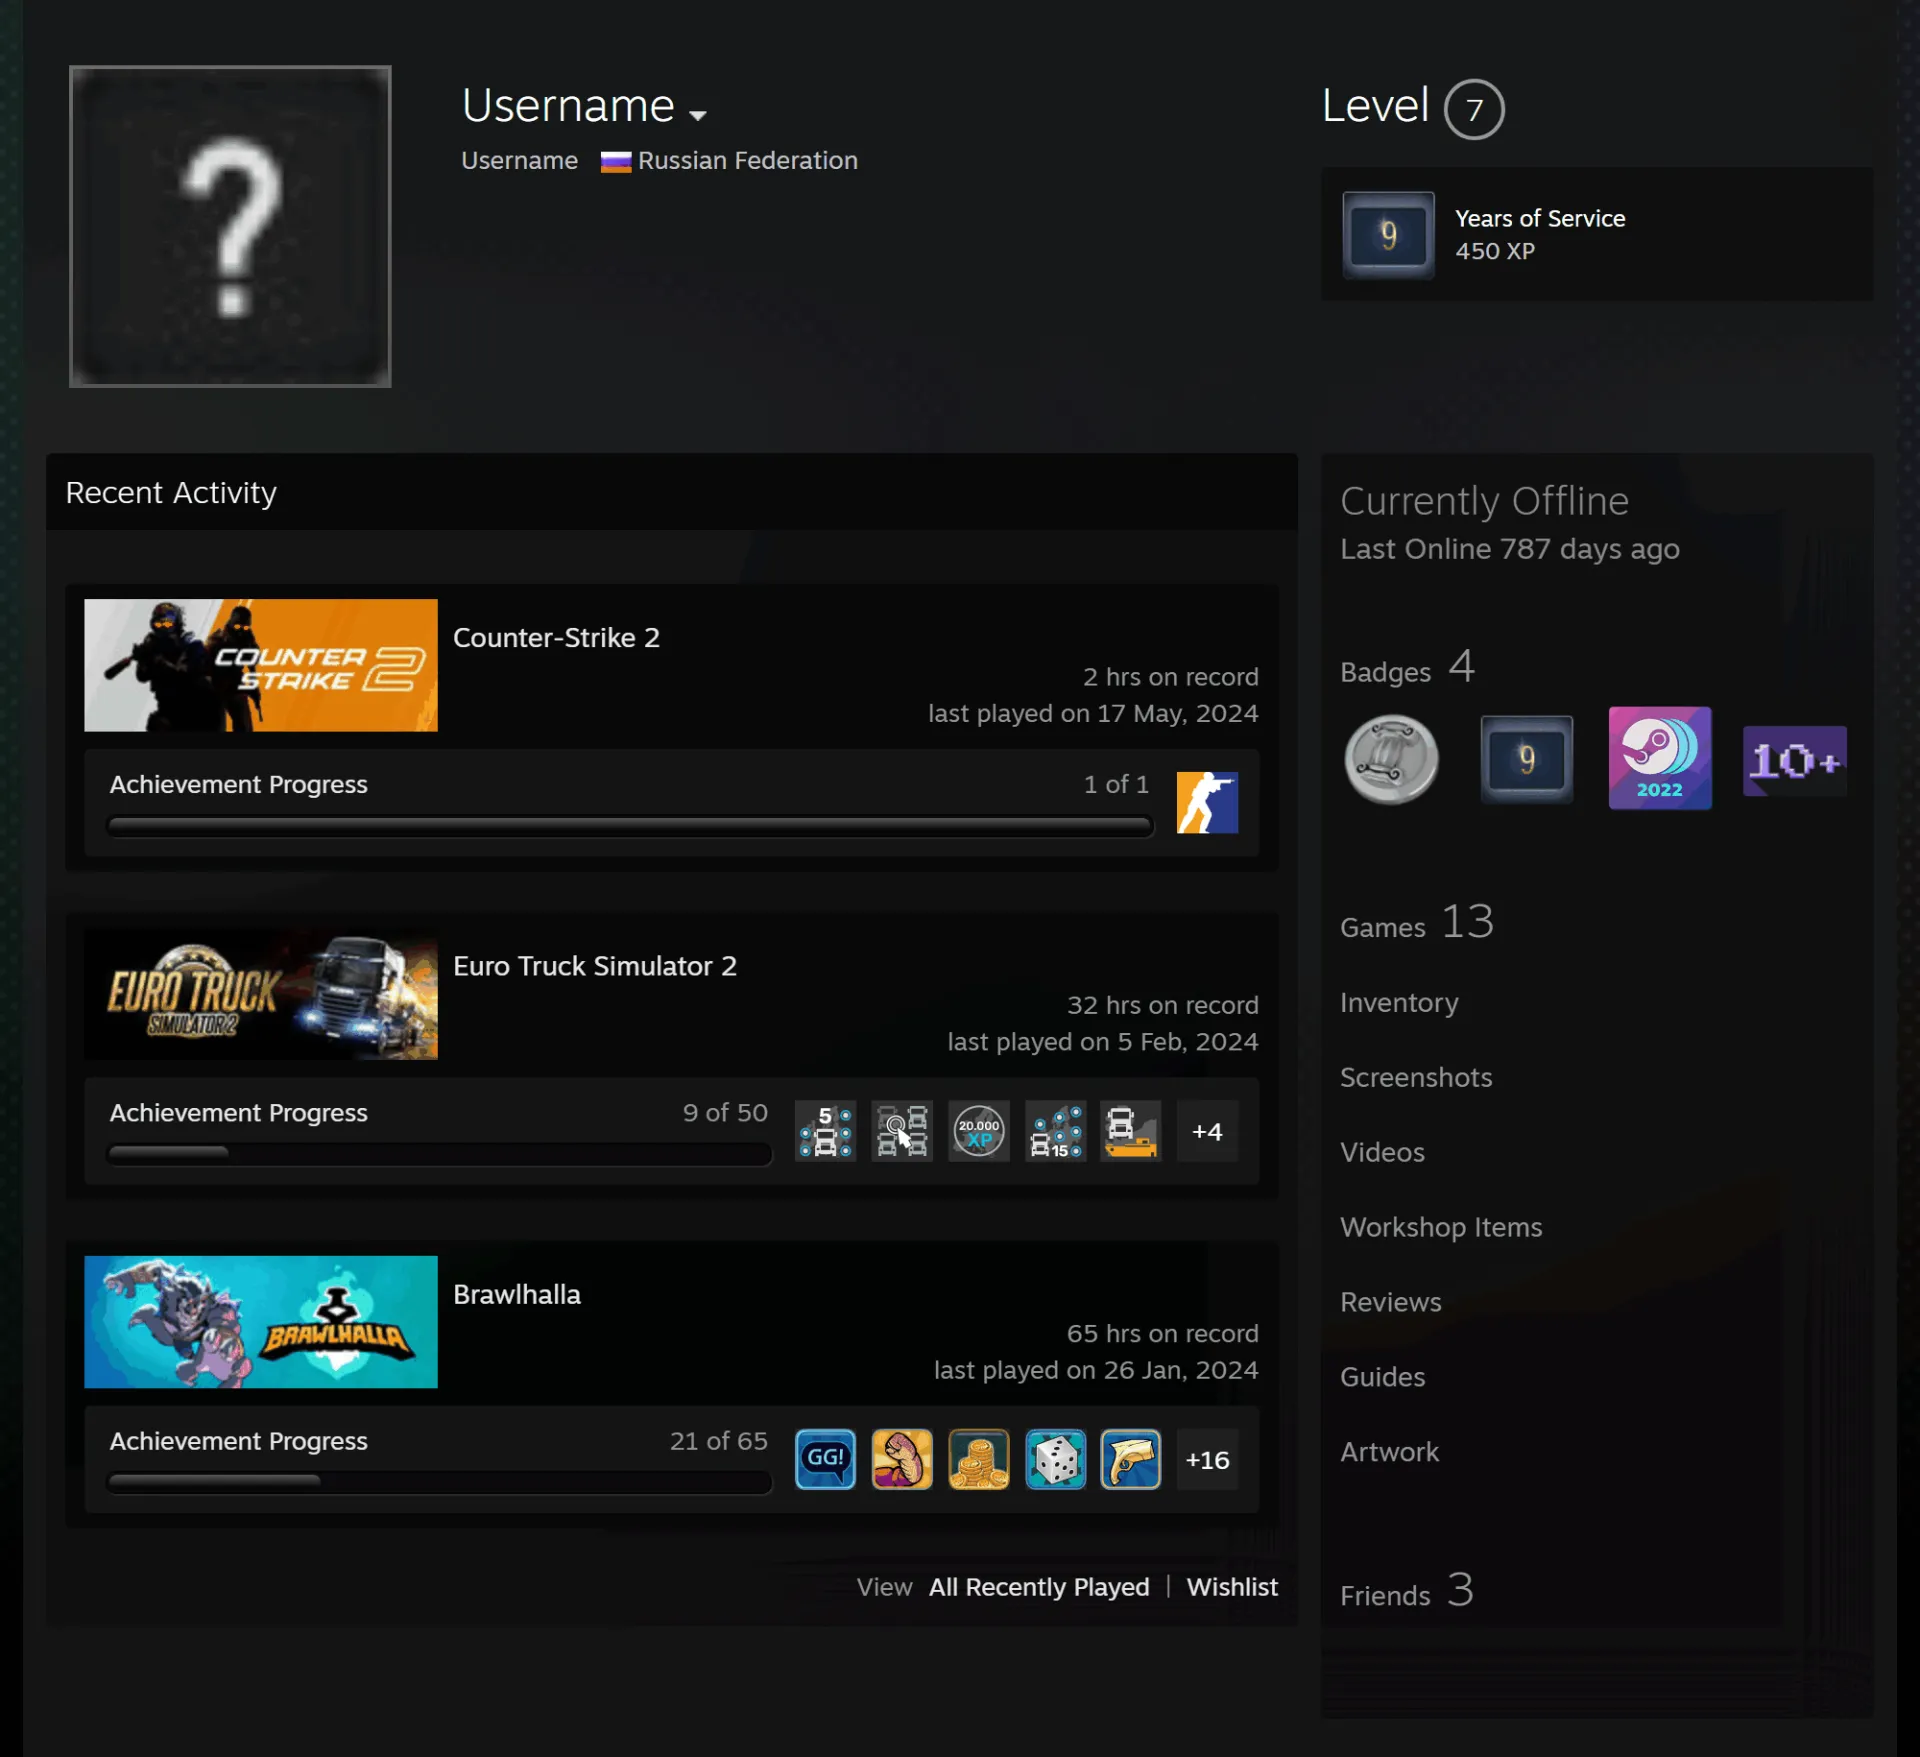
Task: Open the Badges 4 heading link
Action: click(1408, 667)
